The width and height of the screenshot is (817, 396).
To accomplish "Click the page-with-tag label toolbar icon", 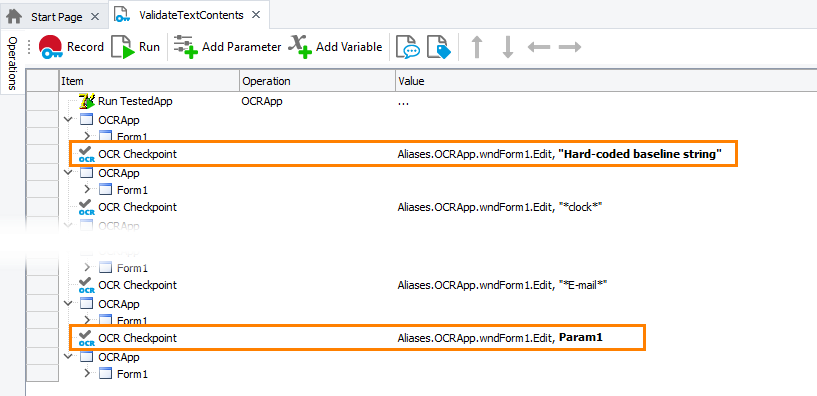I will pos(438,47).
